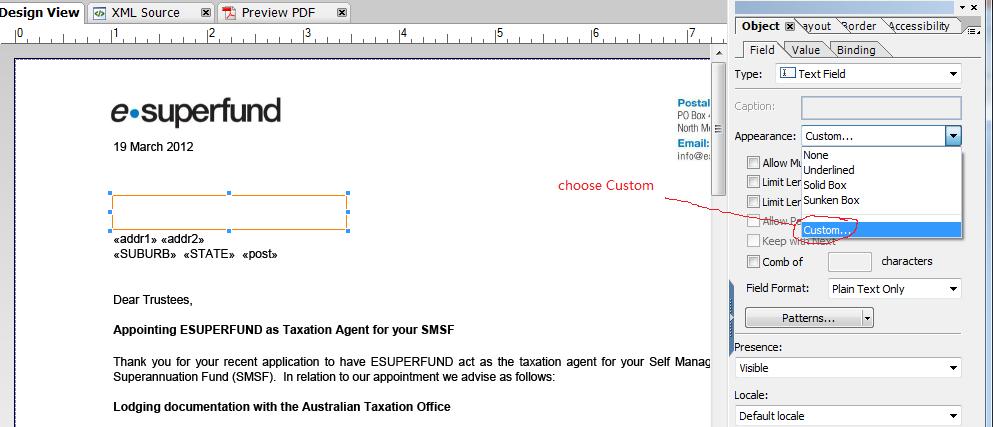This screenshot has height=427, width=993.
Task: Choose None in Appearance list
Action: [882, 155]
